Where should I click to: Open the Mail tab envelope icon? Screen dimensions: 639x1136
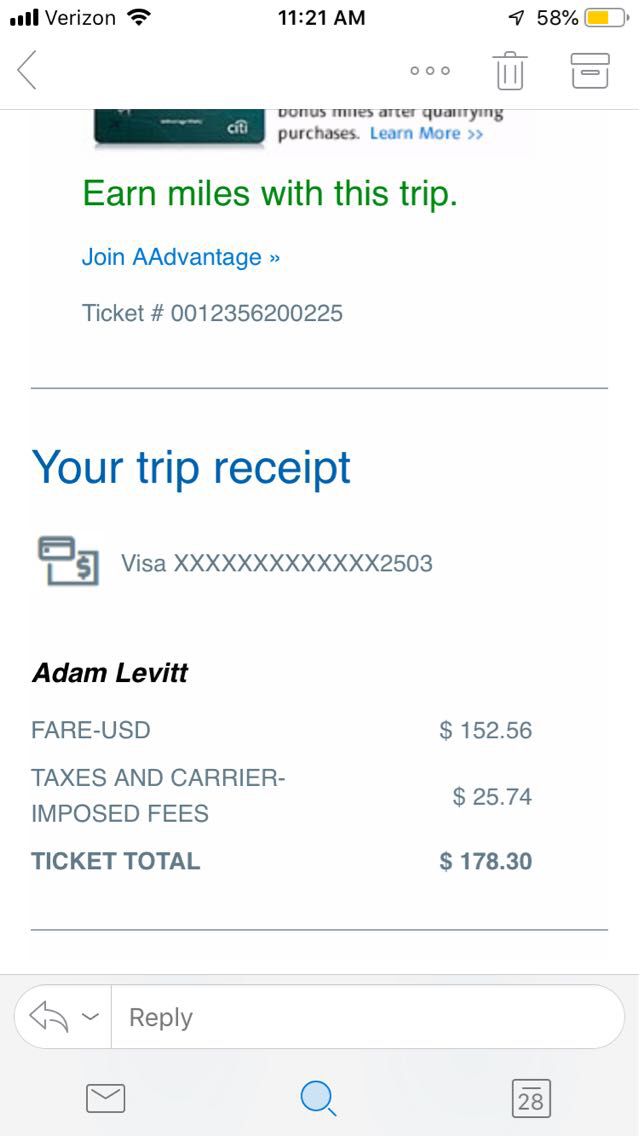tap(105, 1099)
